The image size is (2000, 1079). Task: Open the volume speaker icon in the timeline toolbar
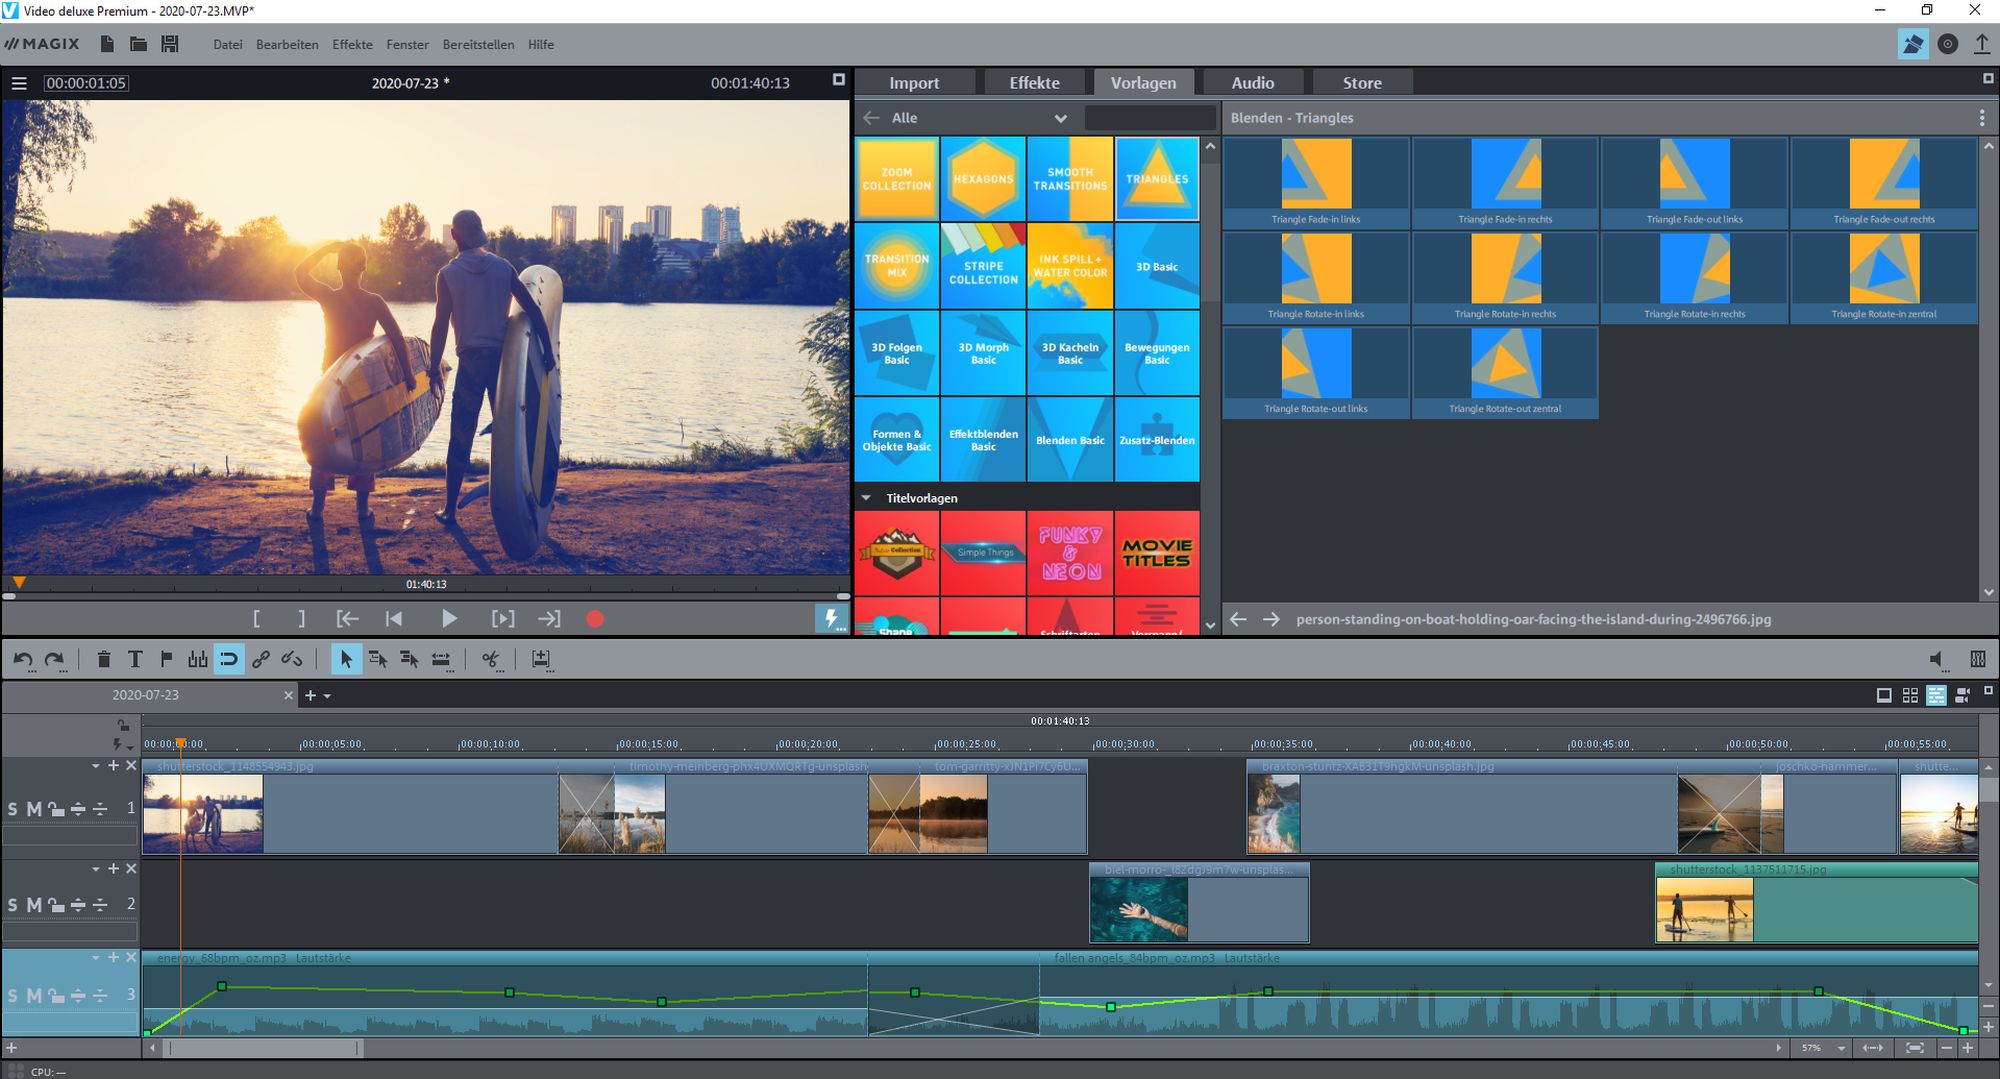click(x=1937, y=660)
